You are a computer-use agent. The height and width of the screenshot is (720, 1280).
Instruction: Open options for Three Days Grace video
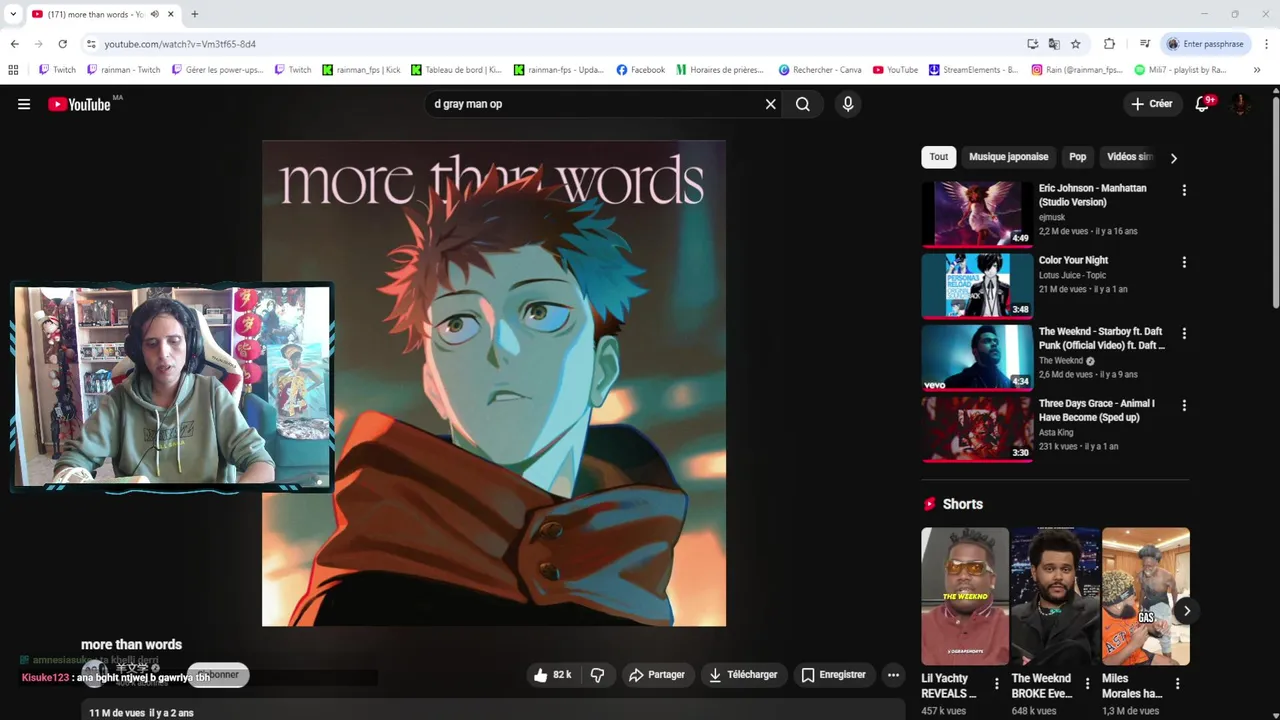(1184, 406)
